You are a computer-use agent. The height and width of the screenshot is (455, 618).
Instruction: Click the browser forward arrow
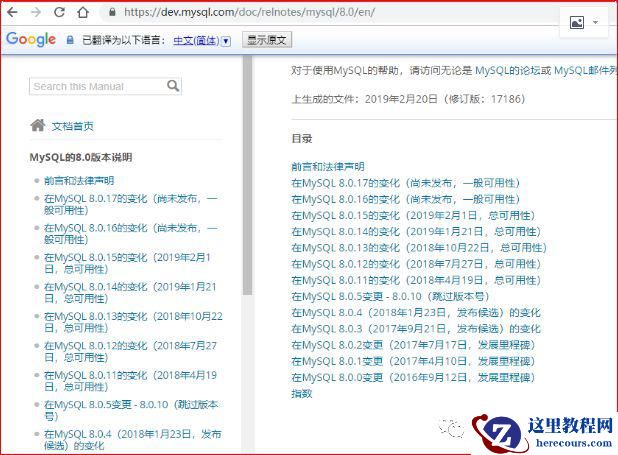point(36,12)
